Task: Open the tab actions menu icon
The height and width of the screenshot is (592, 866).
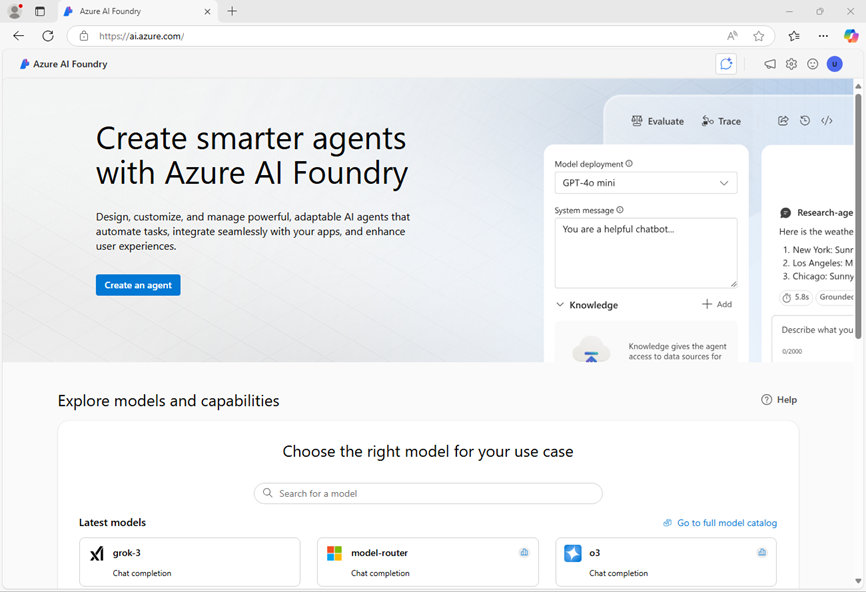Action: pos(40,11)
